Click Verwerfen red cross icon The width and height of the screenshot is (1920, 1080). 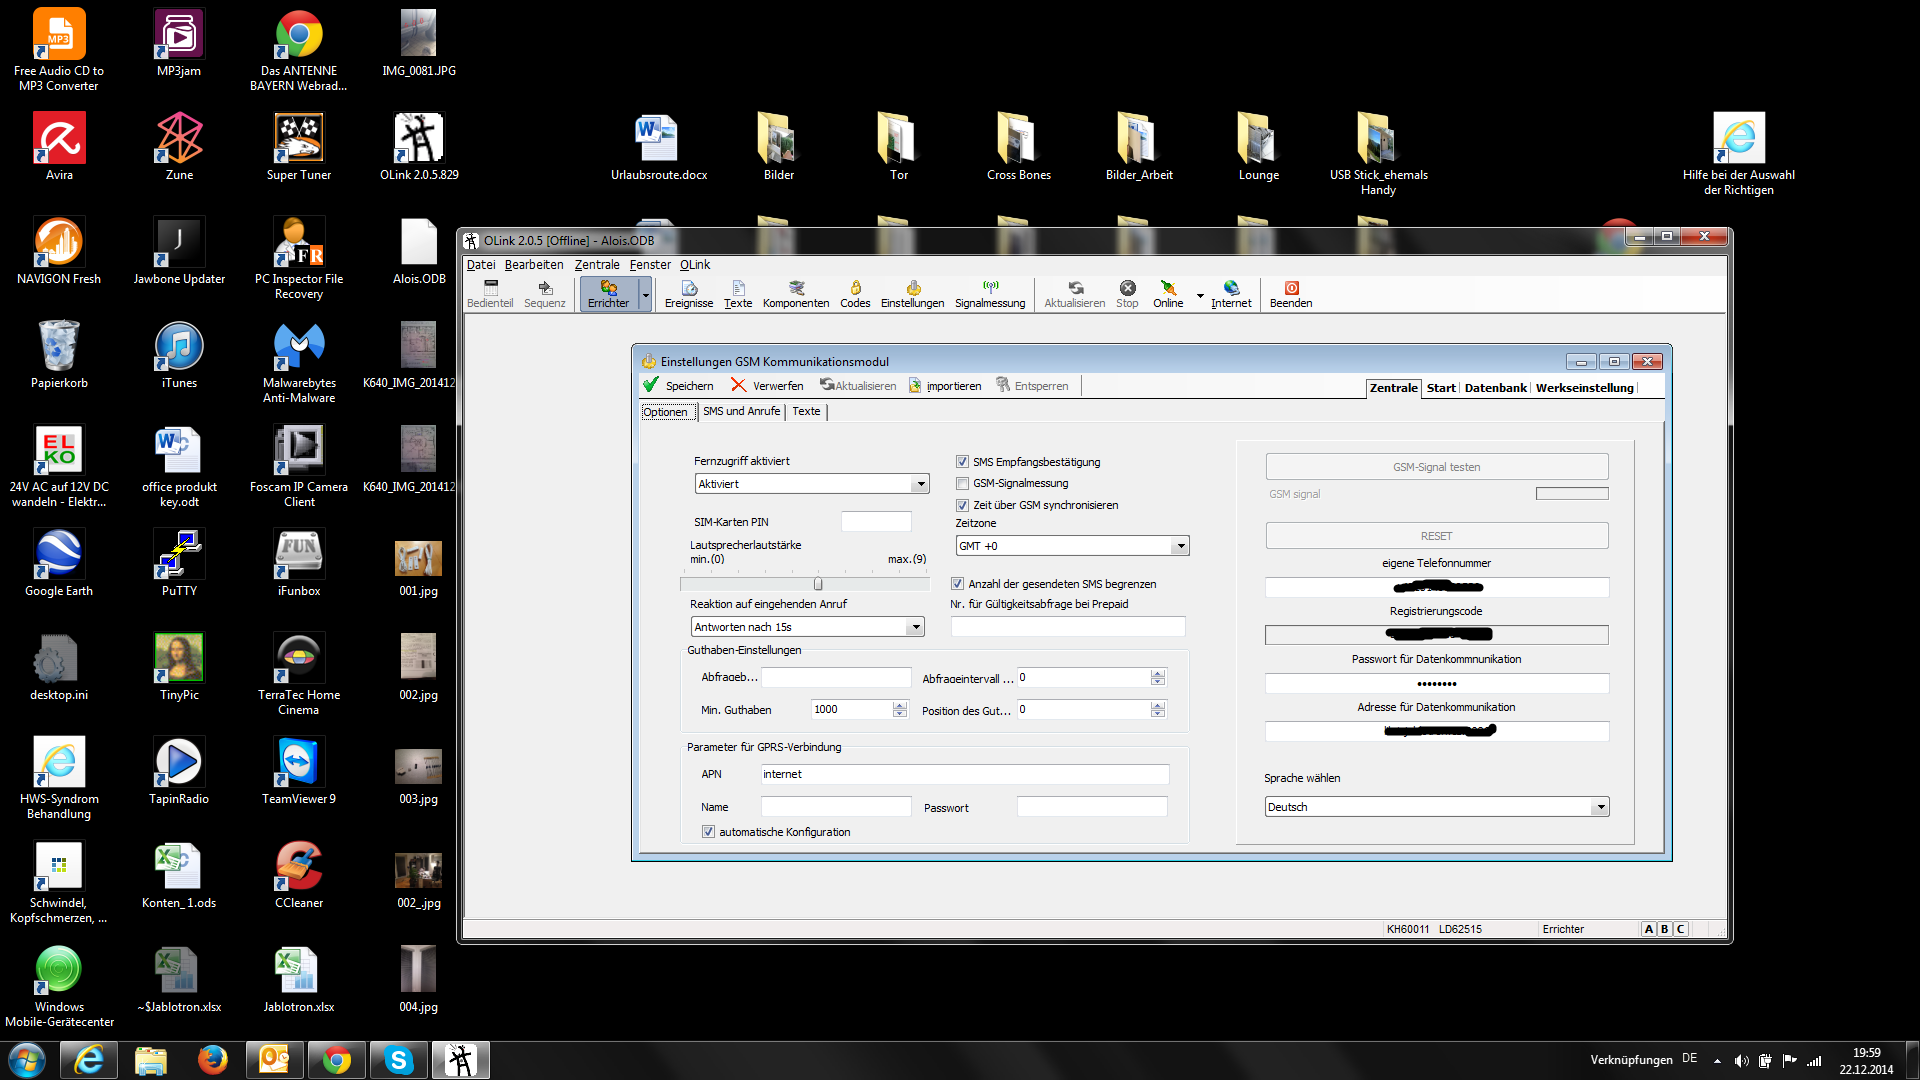pos(738,385)
